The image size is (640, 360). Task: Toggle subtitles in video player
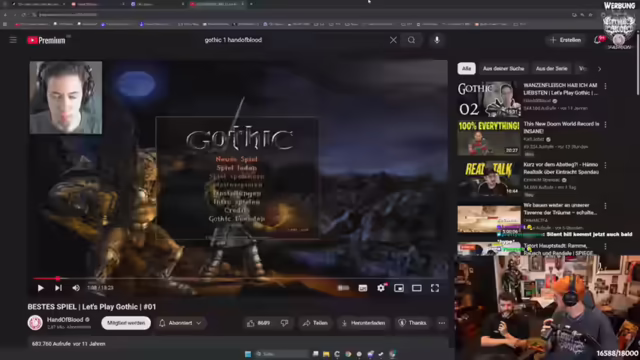click(x=363, y=288)
